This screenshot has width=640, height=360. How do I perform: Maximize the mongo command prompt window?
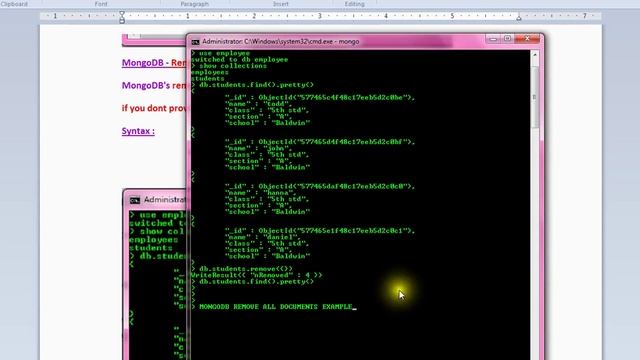[x=507, y=39]
